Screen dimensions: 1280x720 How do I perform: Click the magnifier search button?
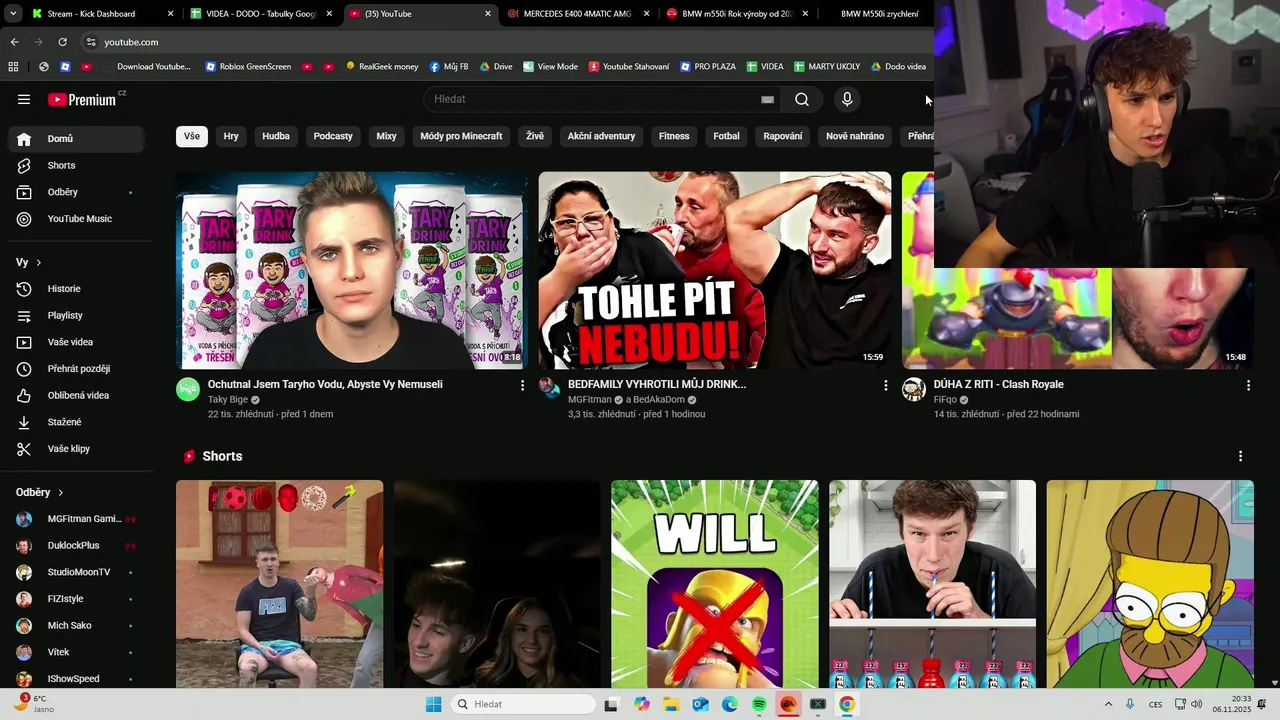coord(802,99)
